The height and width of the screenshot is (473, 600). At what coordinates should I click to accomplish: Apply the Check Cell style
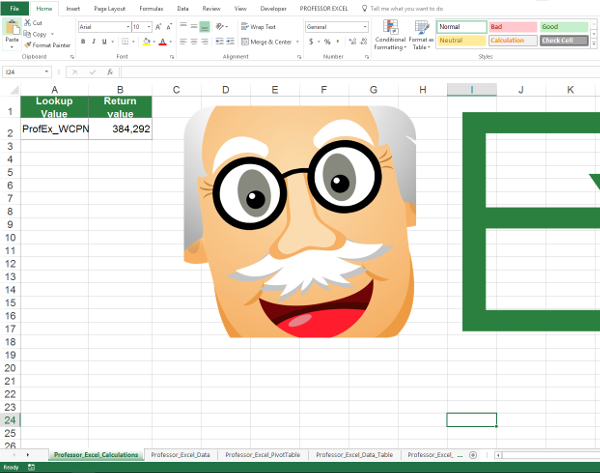point(564,41)
